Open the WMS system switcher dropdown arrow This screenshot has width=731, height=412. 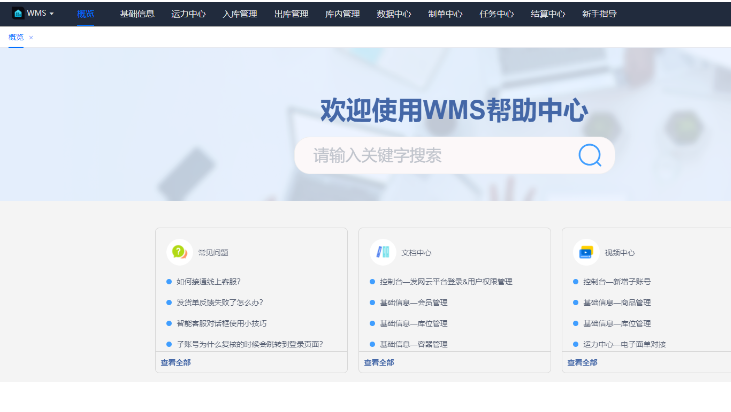click(x=51, y=14)
